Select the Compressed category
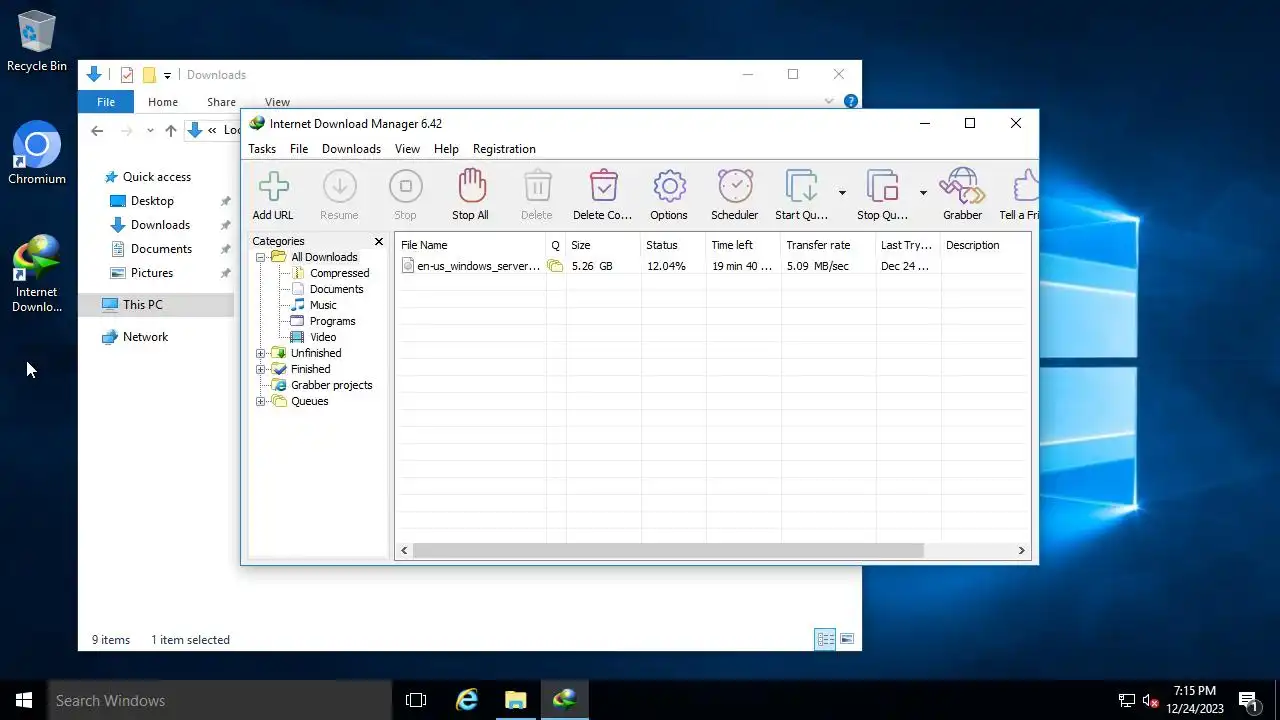The width and height of the screenshot is (1280, 720). [339, 273]
